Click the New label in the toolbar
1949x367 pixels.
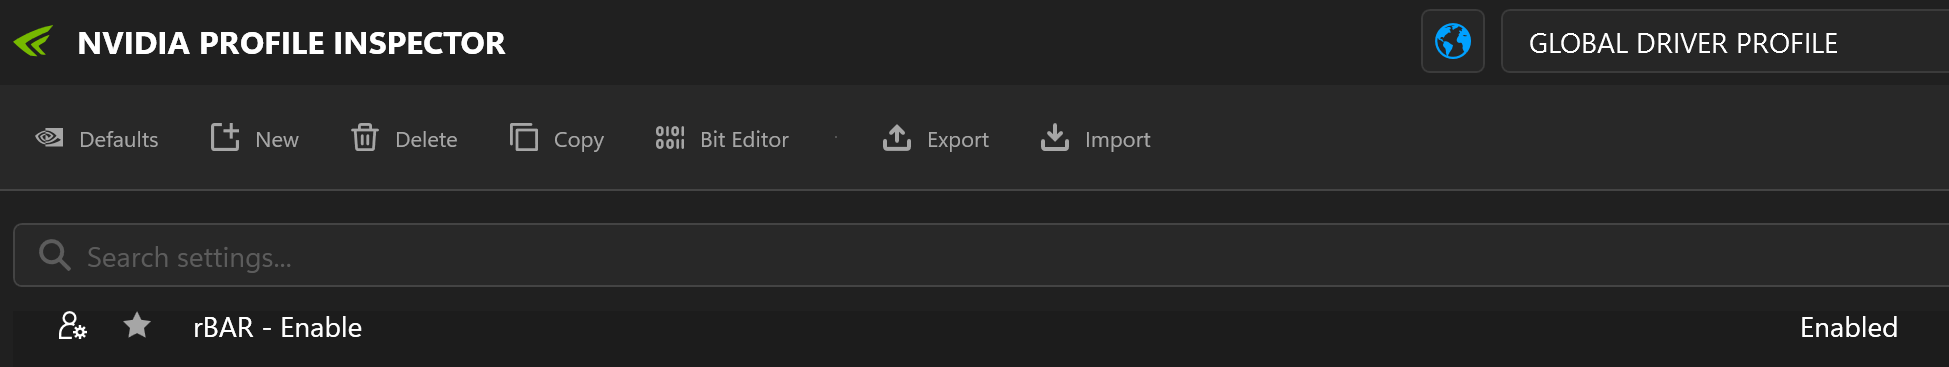click(277, 140)
